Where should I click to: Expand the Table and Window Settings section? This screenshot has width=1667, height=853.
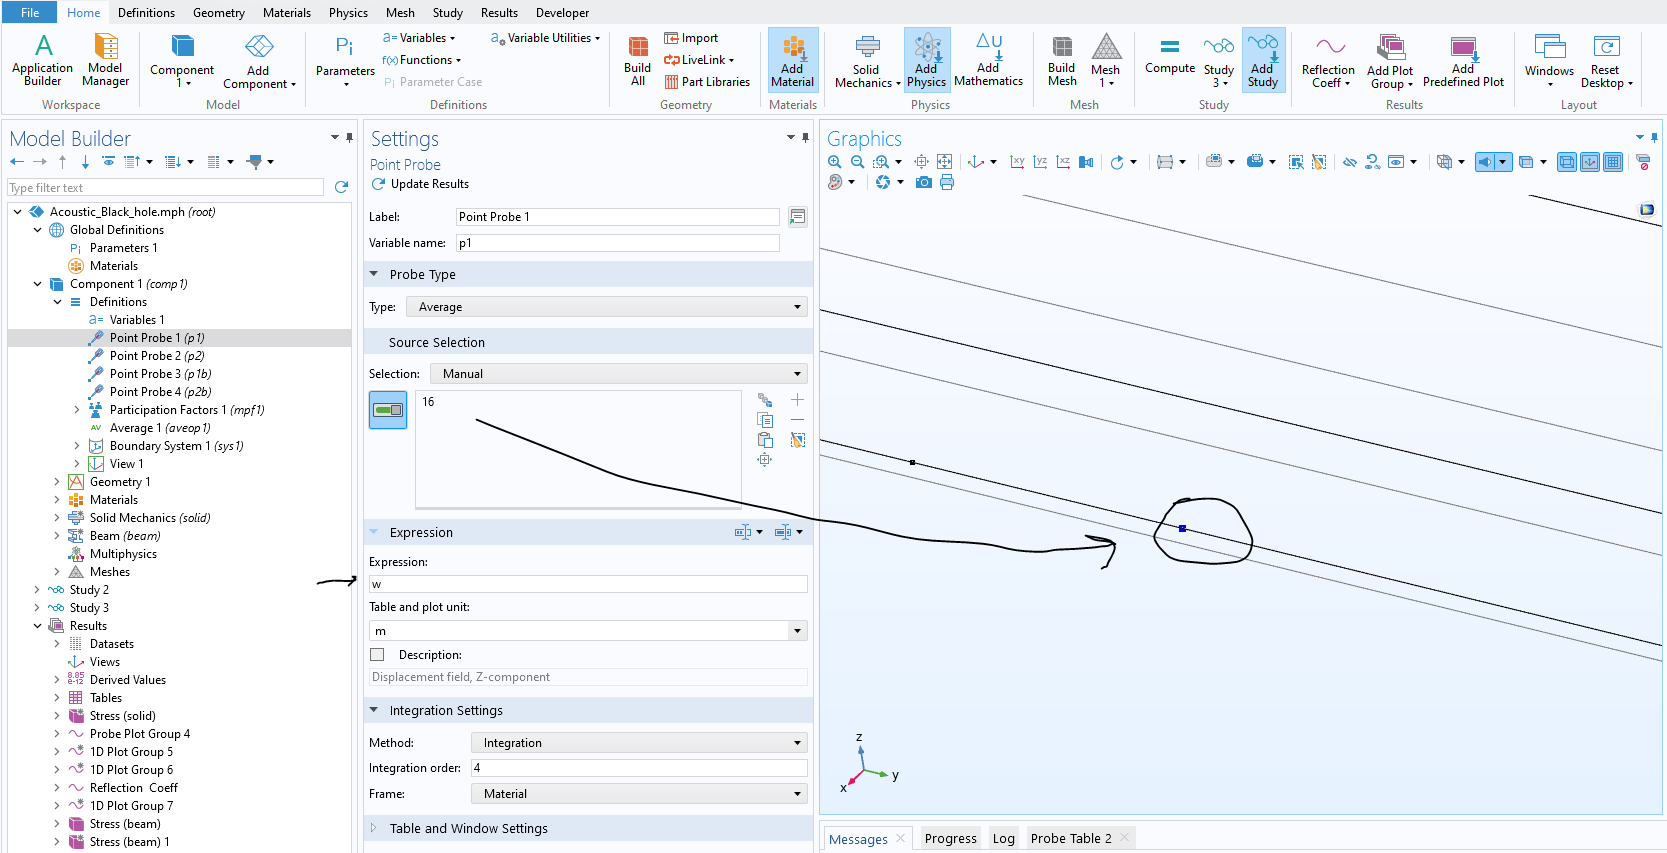click(x=468, y=828)
